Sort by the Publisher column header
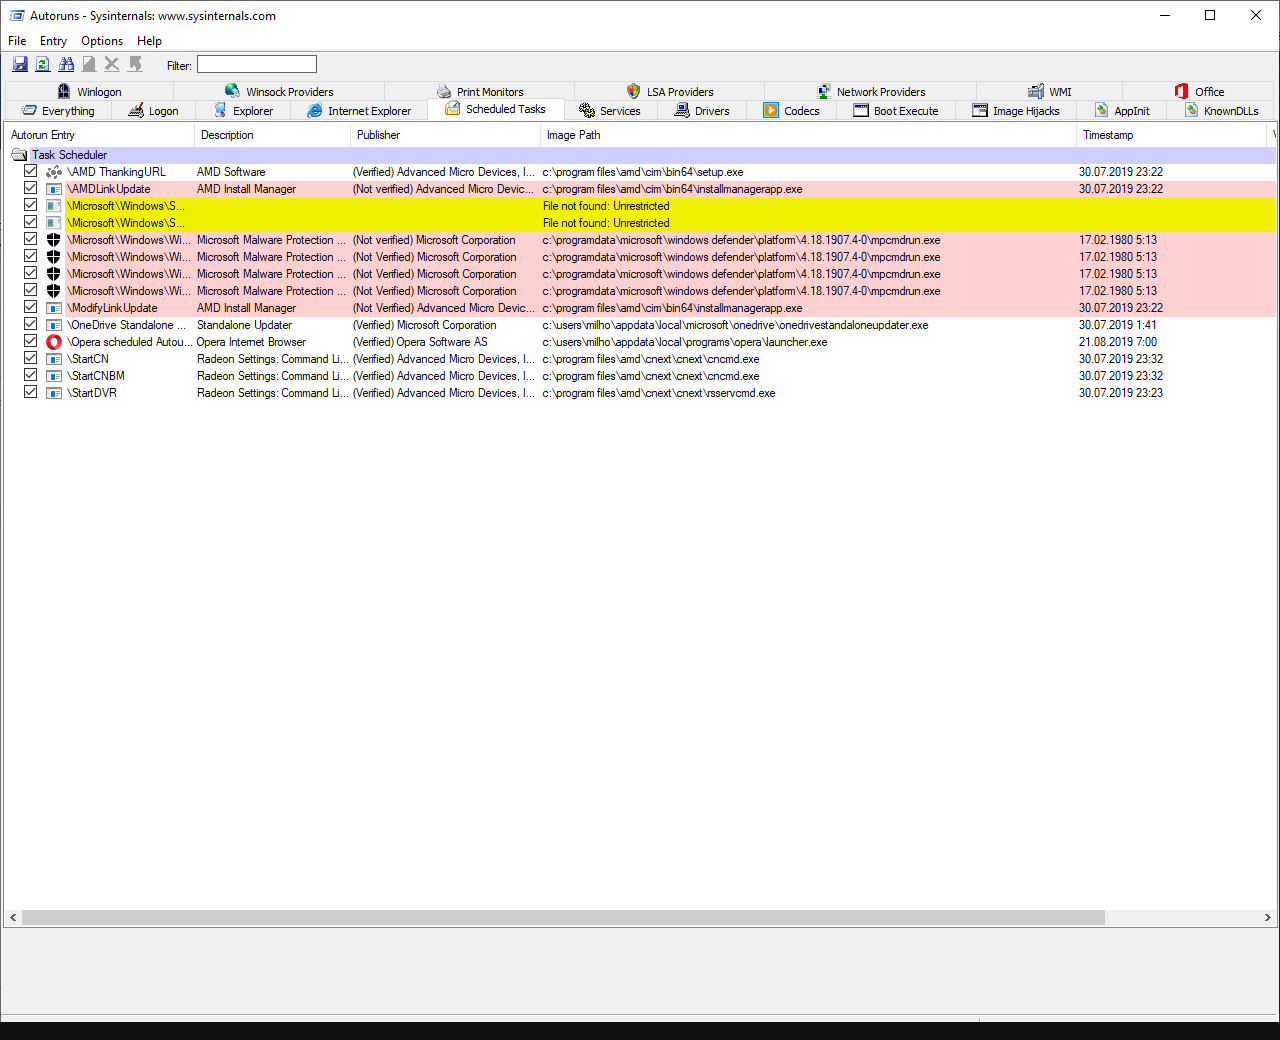This screenshot has height=1040, width=1280. tap(445, 135)
